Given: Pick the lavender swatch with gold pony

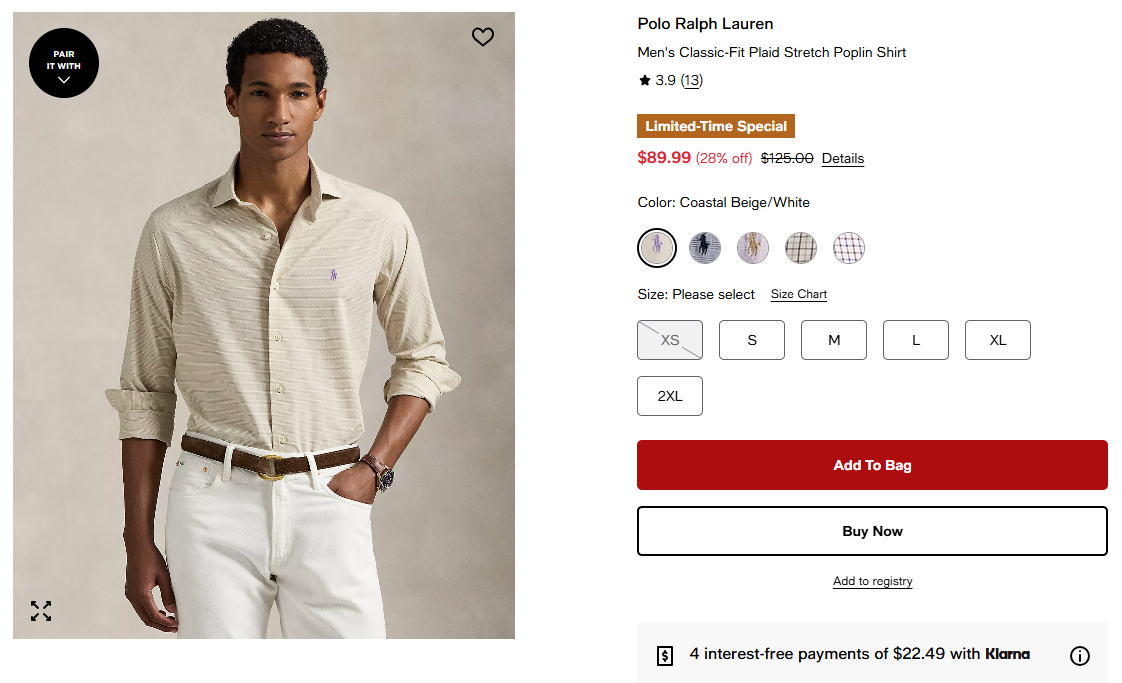Looking at the screenshot, I should point(753,247).
